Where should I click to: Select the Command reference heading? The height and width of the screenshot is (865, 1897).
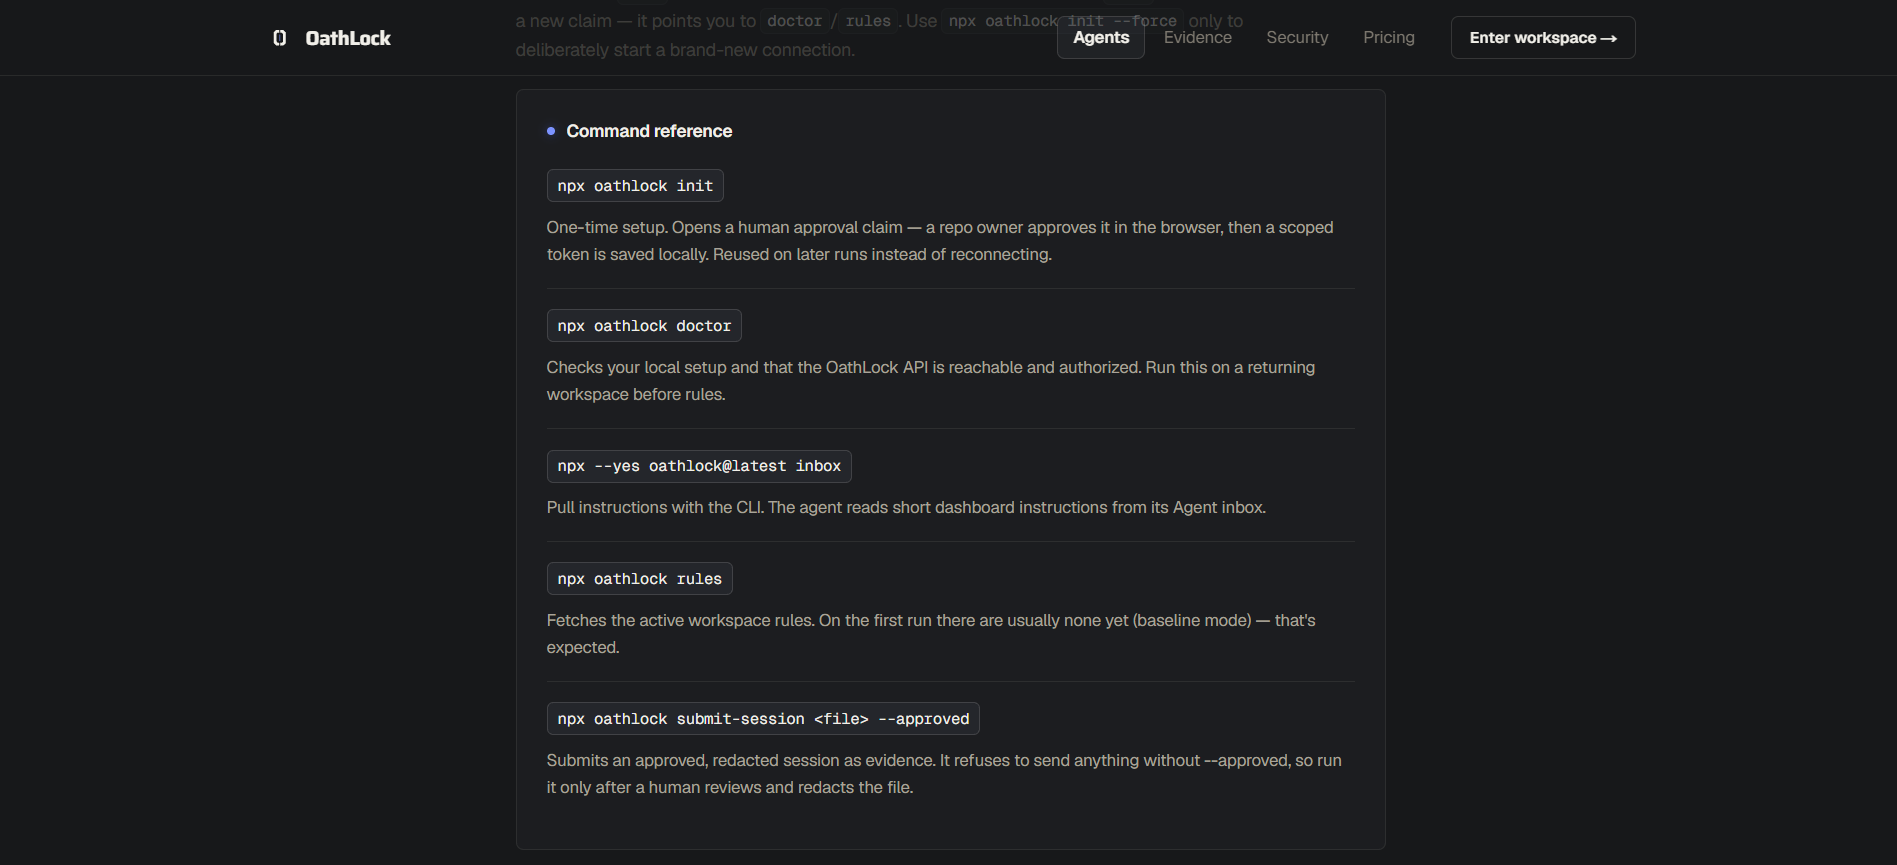coord(649,131)
